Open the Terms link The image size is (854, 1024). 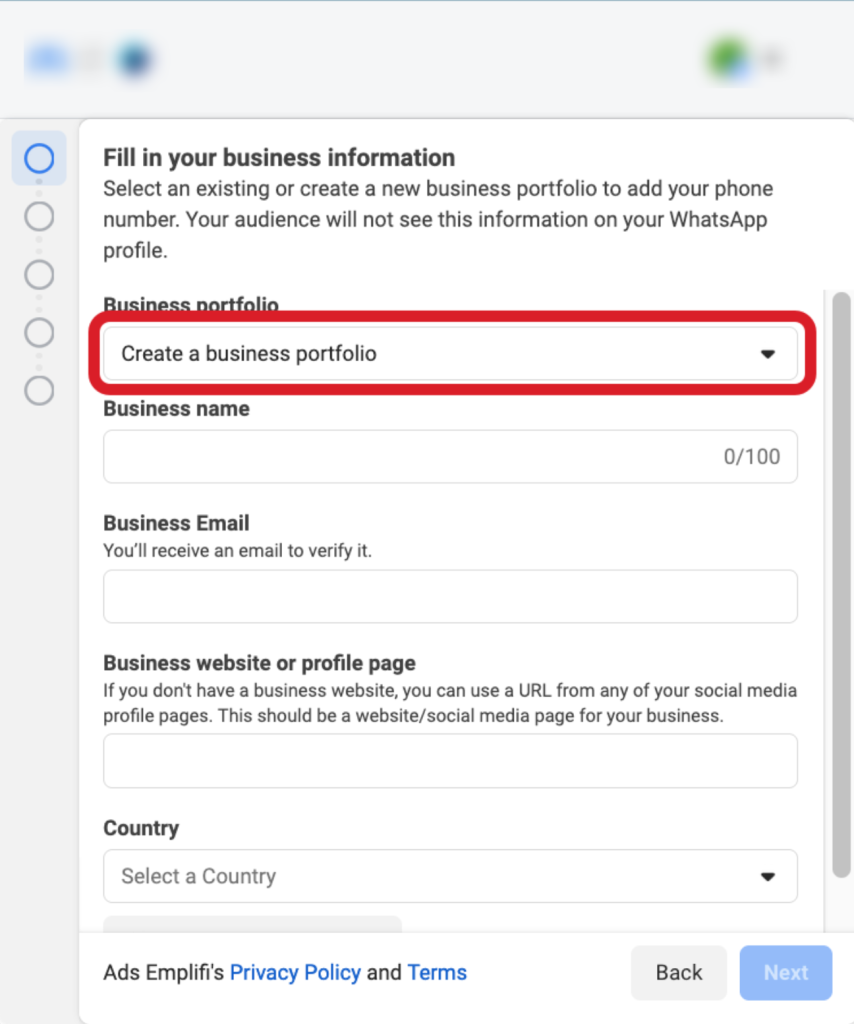pos(437,972)
